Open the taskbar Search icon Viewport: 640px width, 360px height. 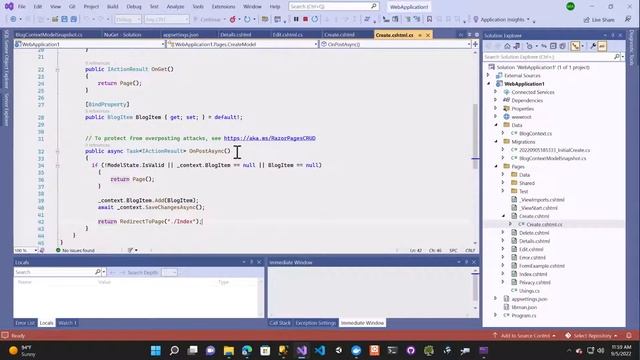[x=174, y=350]
